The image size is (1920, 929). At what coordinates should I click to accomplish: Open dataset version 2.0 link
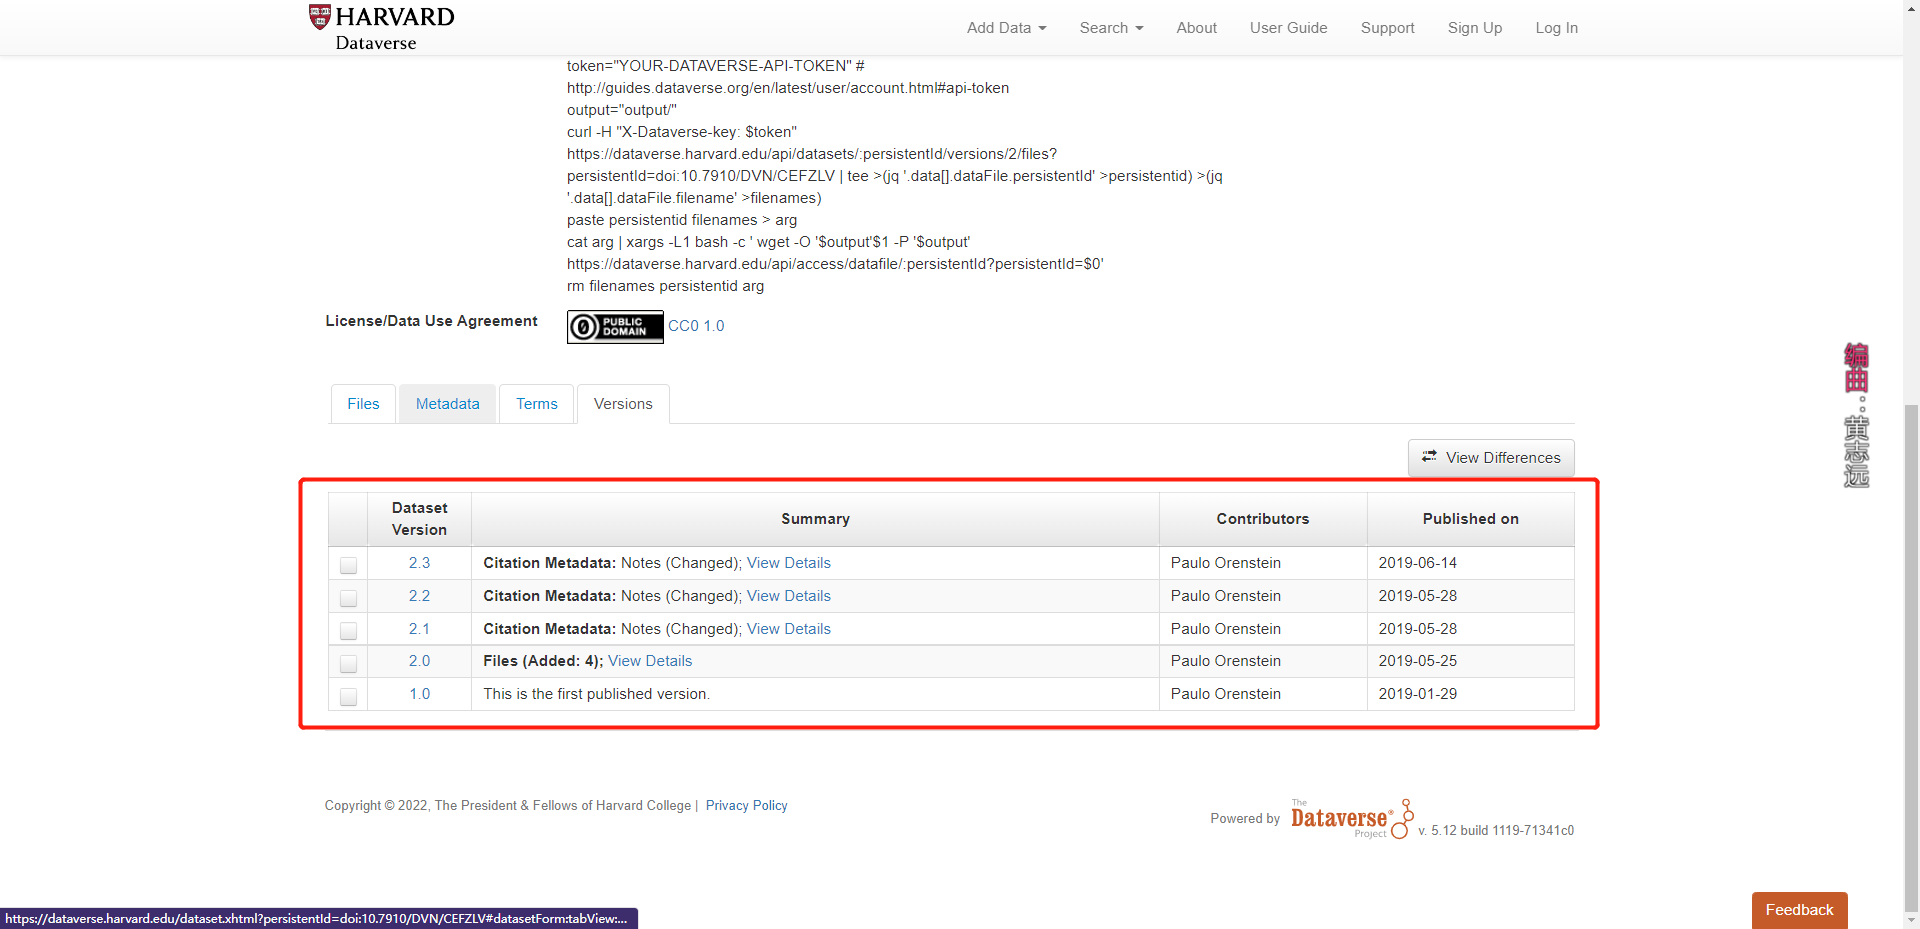tap(419, 661)
